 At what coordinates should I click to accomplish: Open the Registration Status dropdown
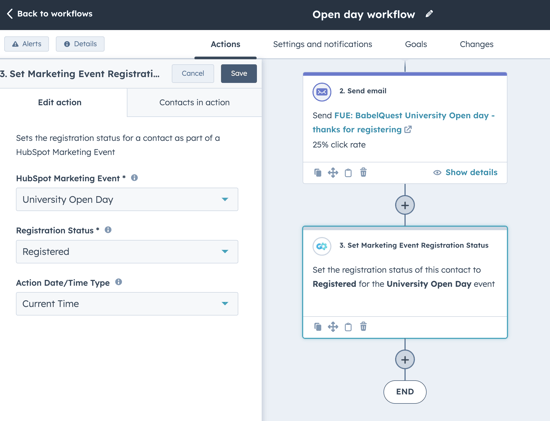(127, 252)
